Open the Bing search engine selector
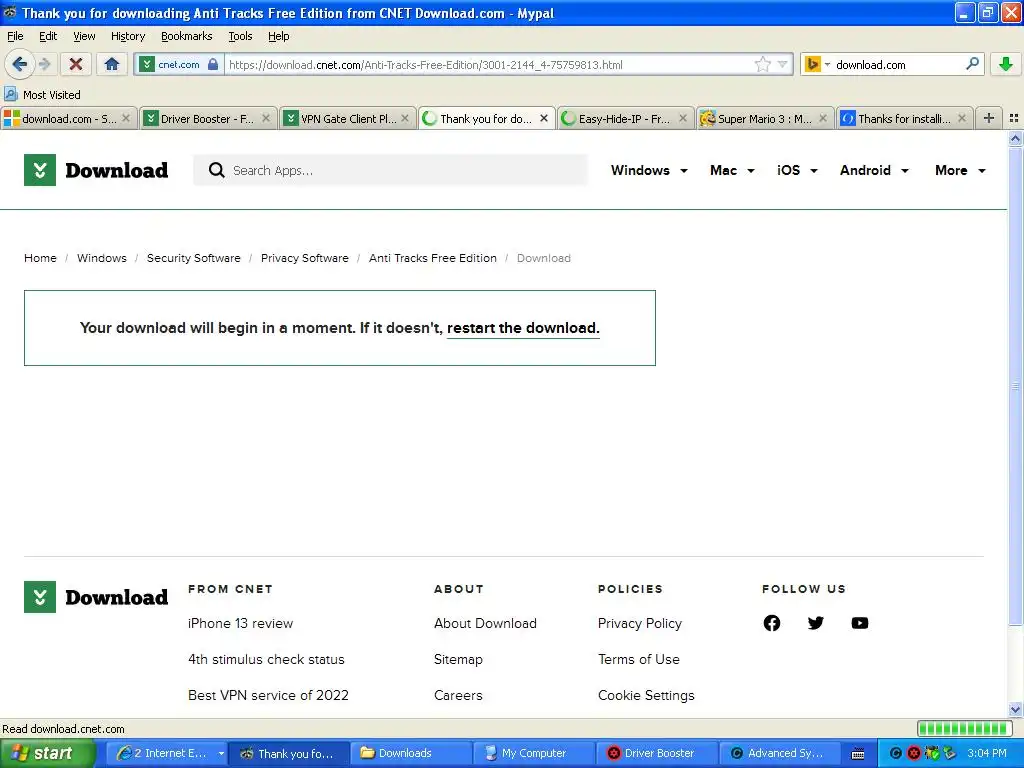 [x=816, y=64]
